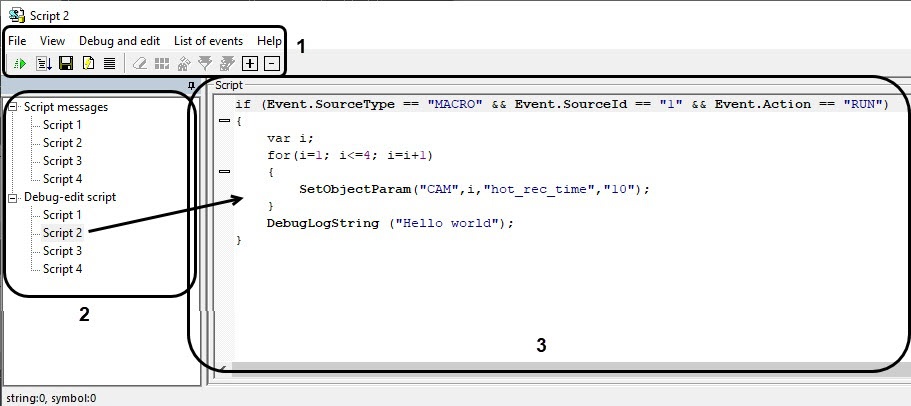This screenshot has height=406, width=911.
Task: Select Script 1 under Script messages
Action: (62, 125)
